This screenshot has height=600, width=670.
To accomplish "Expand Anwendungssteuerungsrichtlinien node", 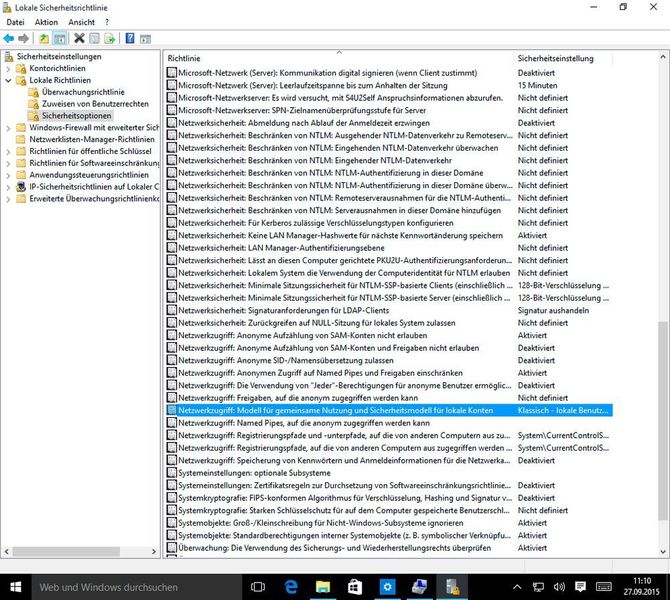I will coord(8,175).
